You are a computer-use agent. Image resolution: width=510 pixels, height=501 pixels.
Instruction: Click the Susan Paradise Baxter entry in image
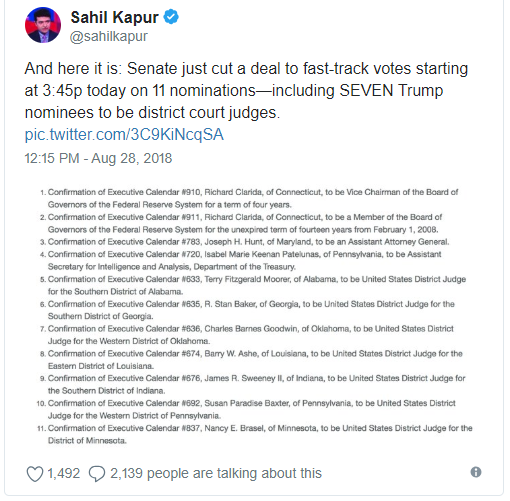point(246,409)
